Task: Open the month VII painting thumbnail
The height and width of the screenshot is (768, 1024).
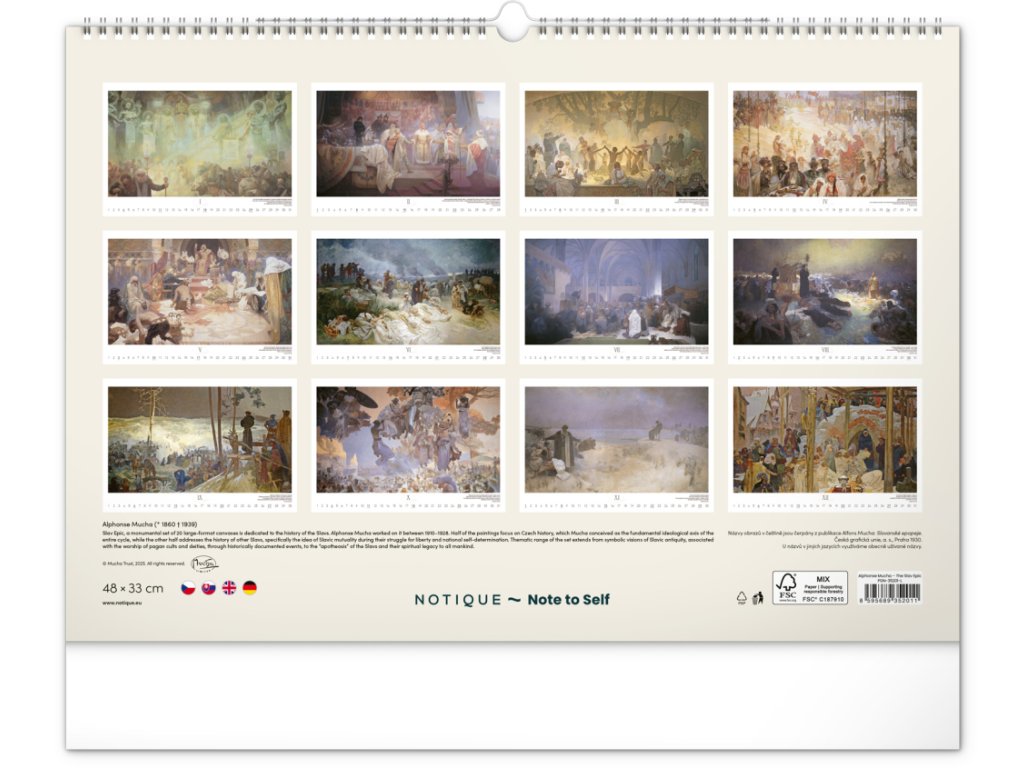Action: [616, 291]
